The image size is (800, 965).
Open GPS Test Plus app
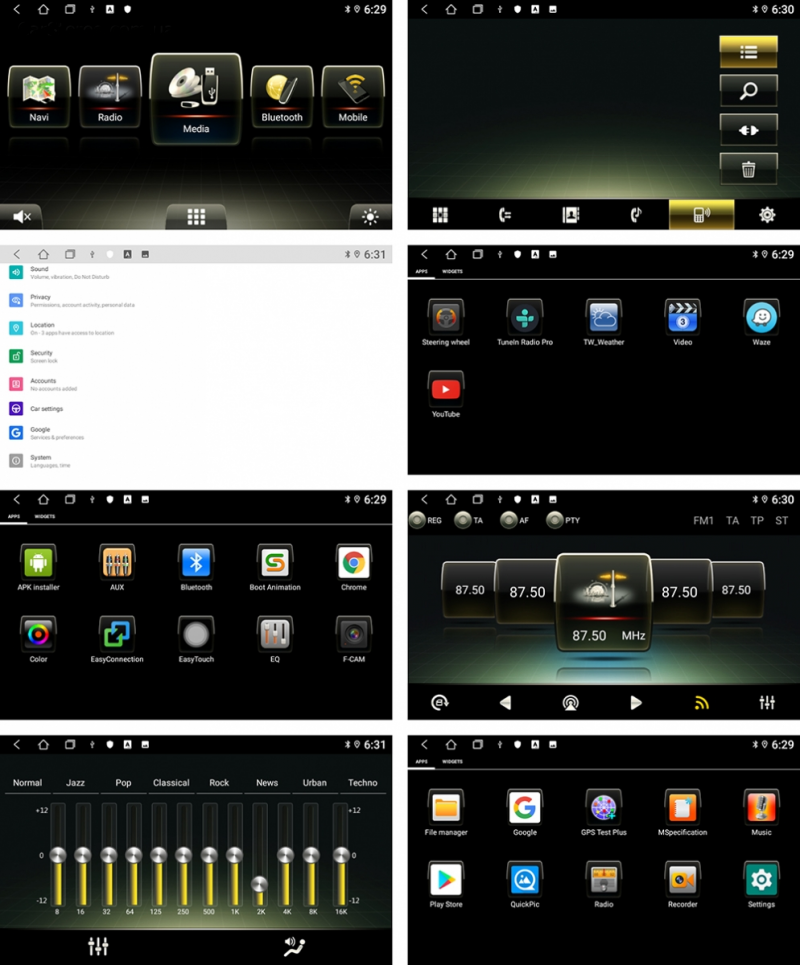pyautogui.click(x=603, y=808)
